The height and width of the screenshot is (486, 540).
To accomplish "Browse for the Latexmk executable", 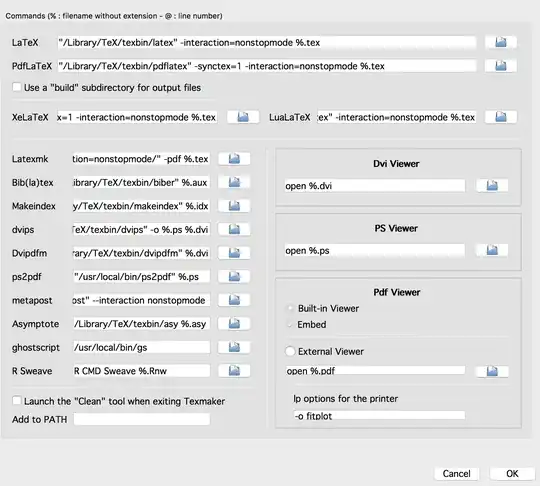I will click(x=234, y=159).
